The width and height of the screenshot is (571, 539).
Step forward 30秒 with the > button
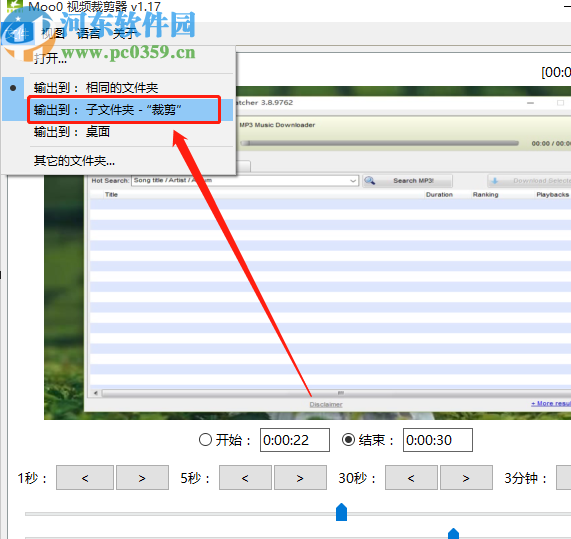pos(466,477)
